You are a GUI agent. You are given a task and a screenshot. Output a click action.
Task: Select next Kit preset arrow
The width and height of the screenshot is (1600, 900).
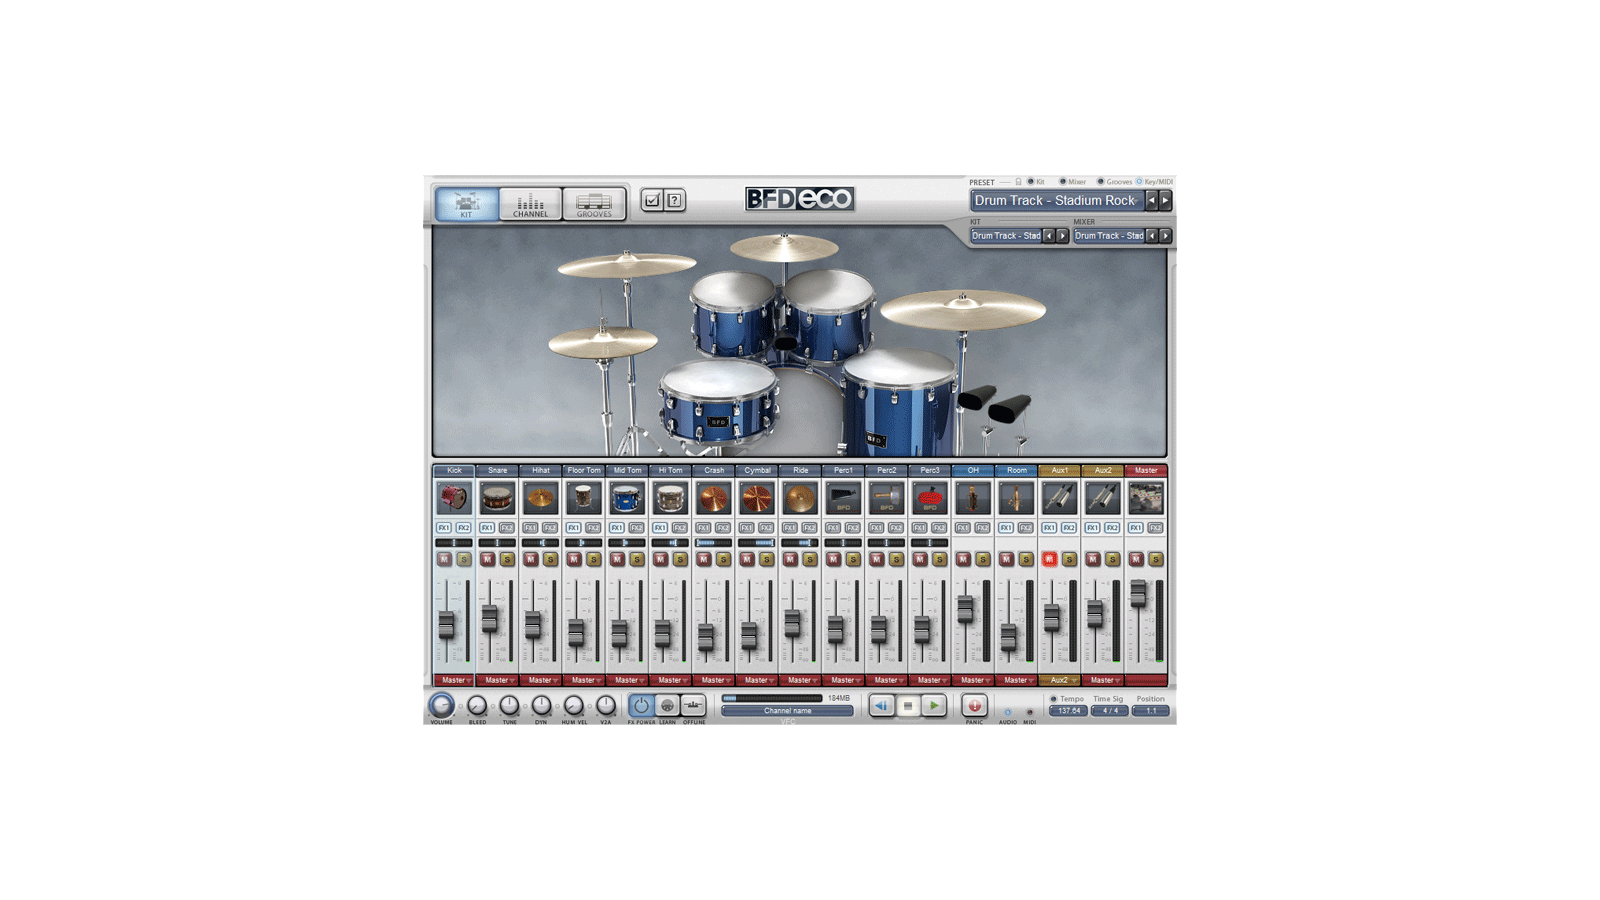[x=1062, y=236]
